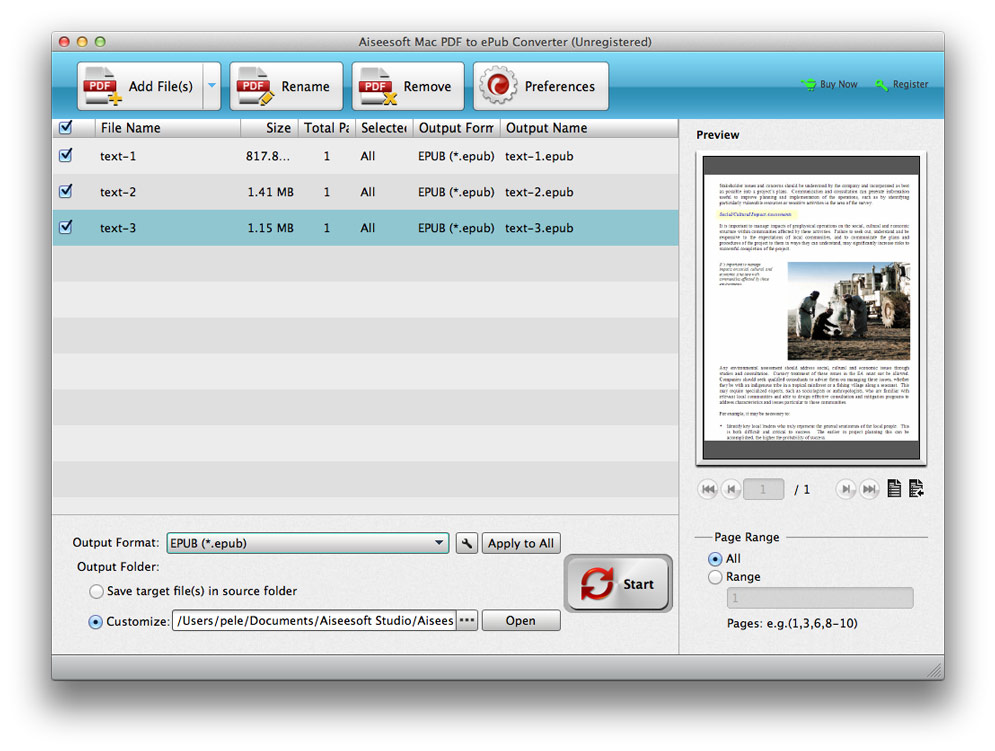Toggle the select-all checkbox in header
This screenshot has width=995, height=751.
point(65,128)
